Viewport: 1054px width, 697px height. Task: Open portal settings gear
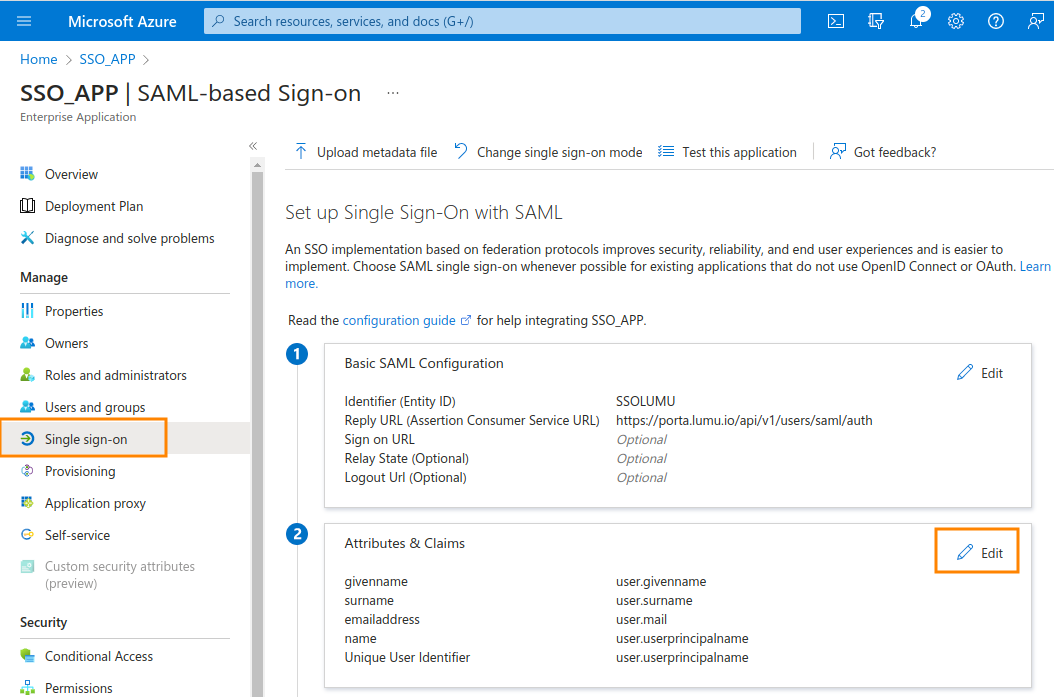[956, 21]
